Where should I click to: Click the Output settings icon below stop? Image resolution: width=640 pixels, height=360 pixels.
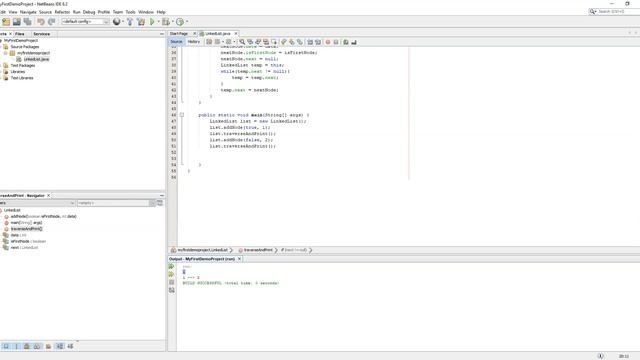point(171,290)
